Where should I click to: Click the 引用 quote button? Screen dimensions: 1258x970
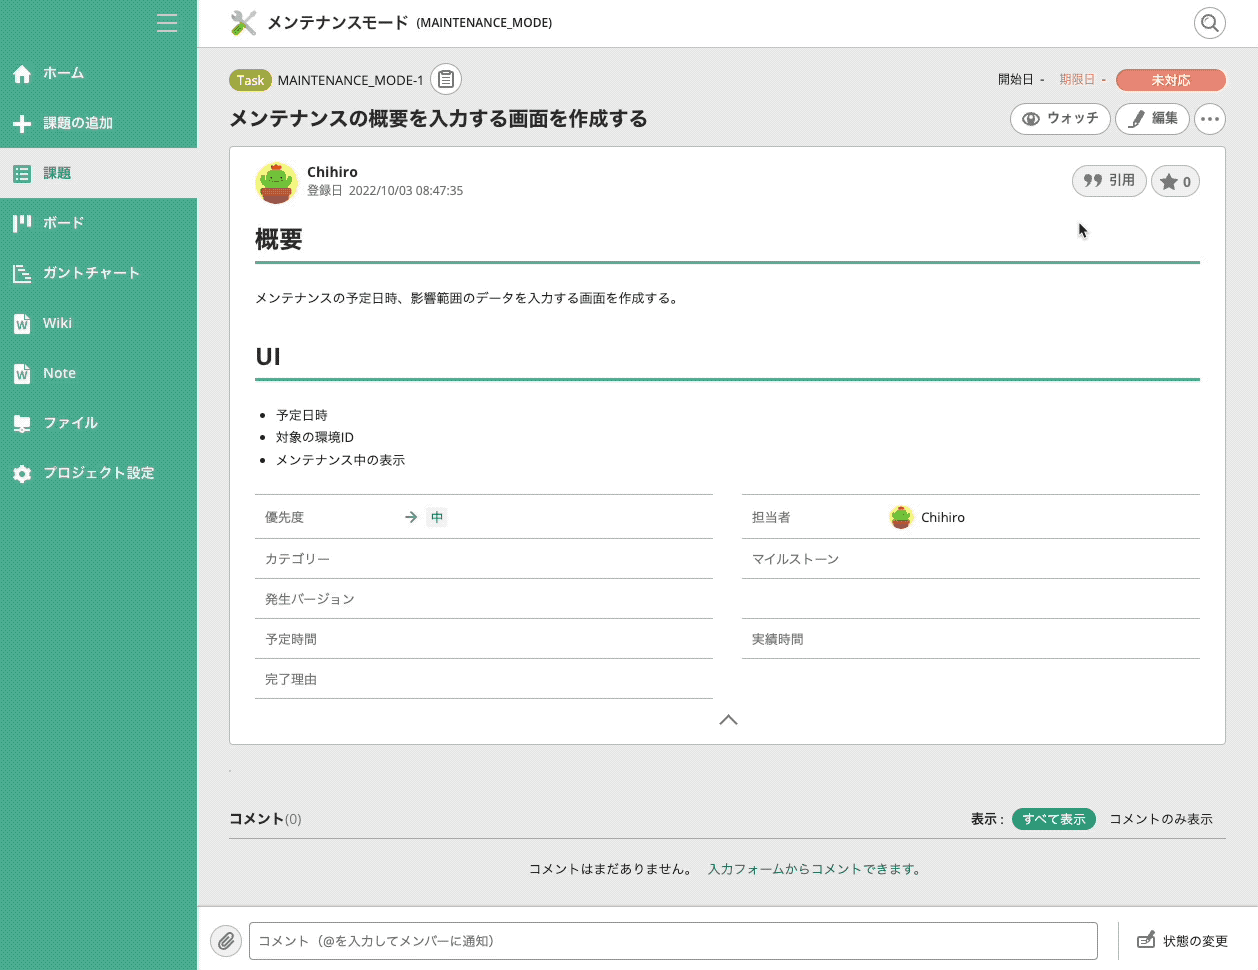[x=1109, y=181]
